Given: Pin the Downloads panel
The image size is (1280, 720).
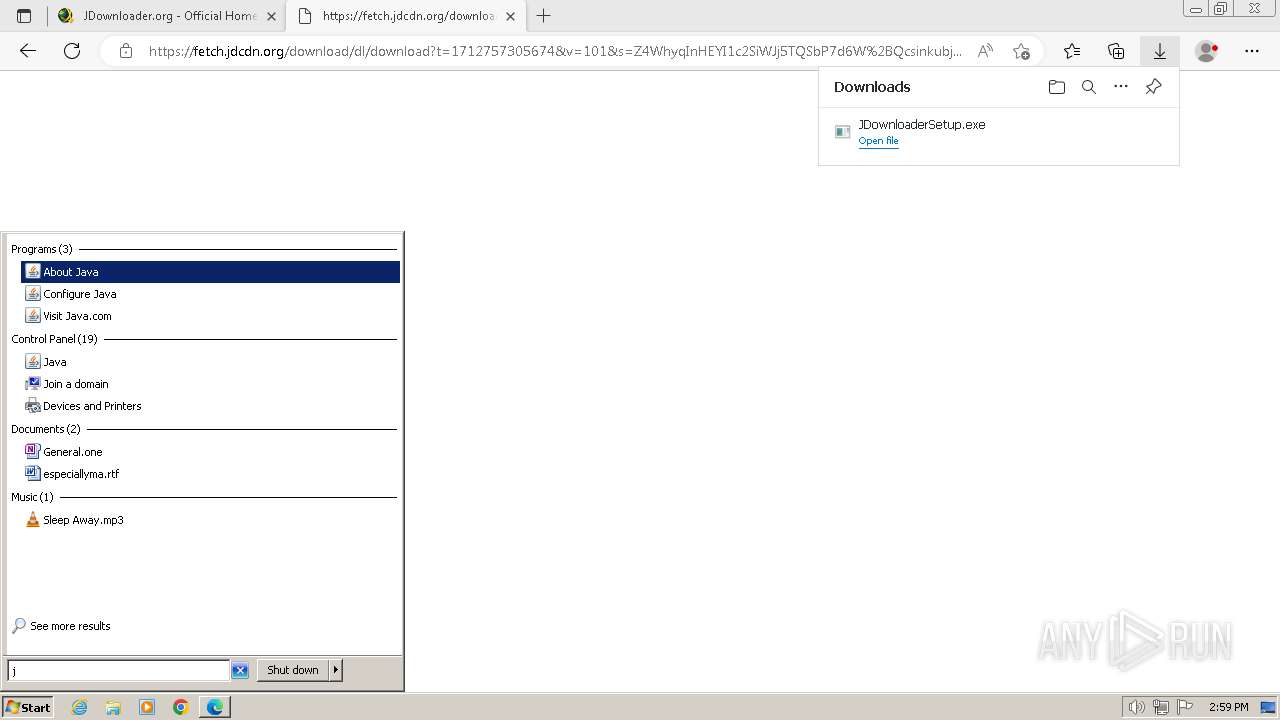Looking at the screenshot, I should [x=1153, y=87].
